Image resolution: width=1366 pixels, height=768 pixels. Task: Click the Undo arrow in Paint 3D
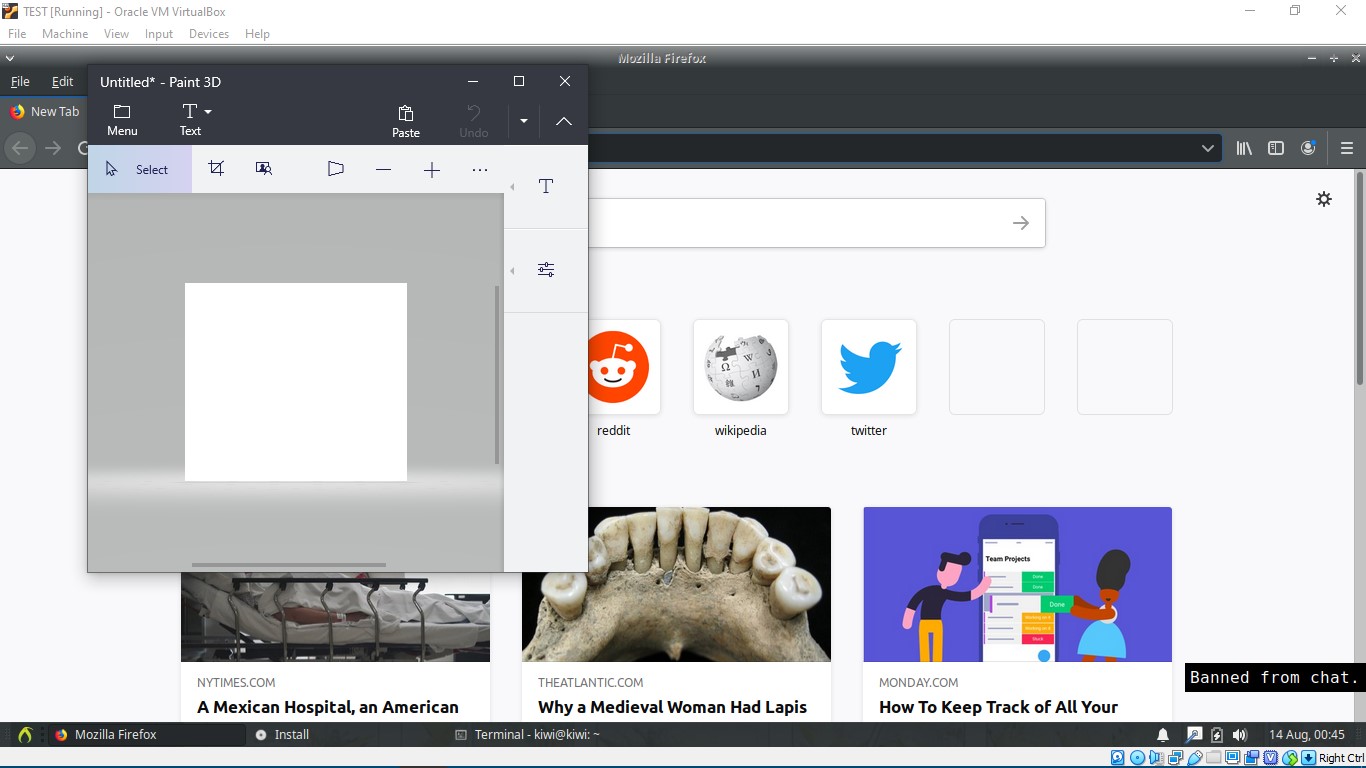[x=474, y=112]
